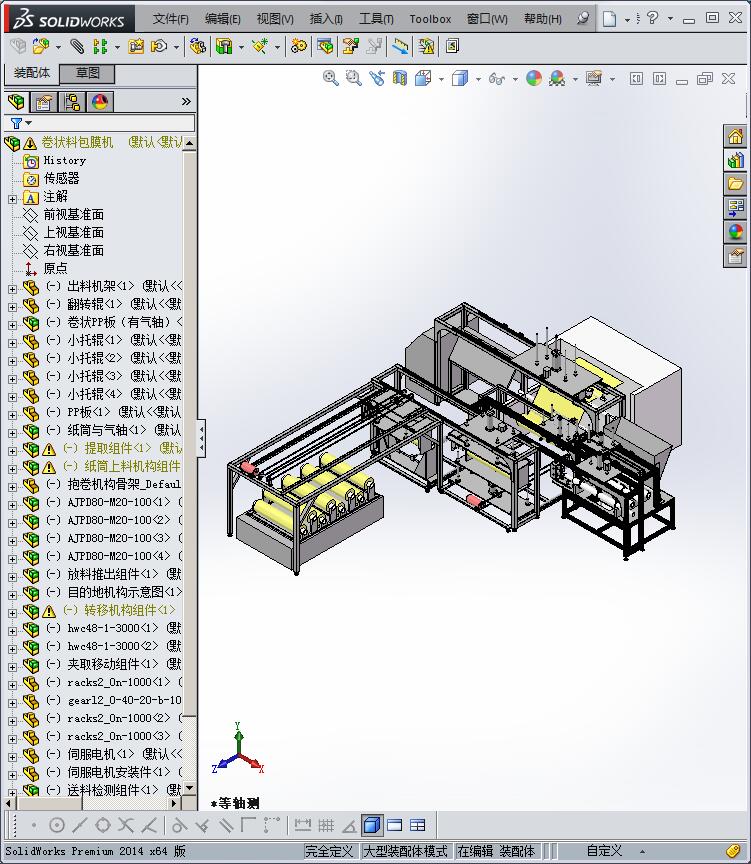The image size is (751, 864).
Task: Click the Zoom to Area icon
Action: coord(353,78)
